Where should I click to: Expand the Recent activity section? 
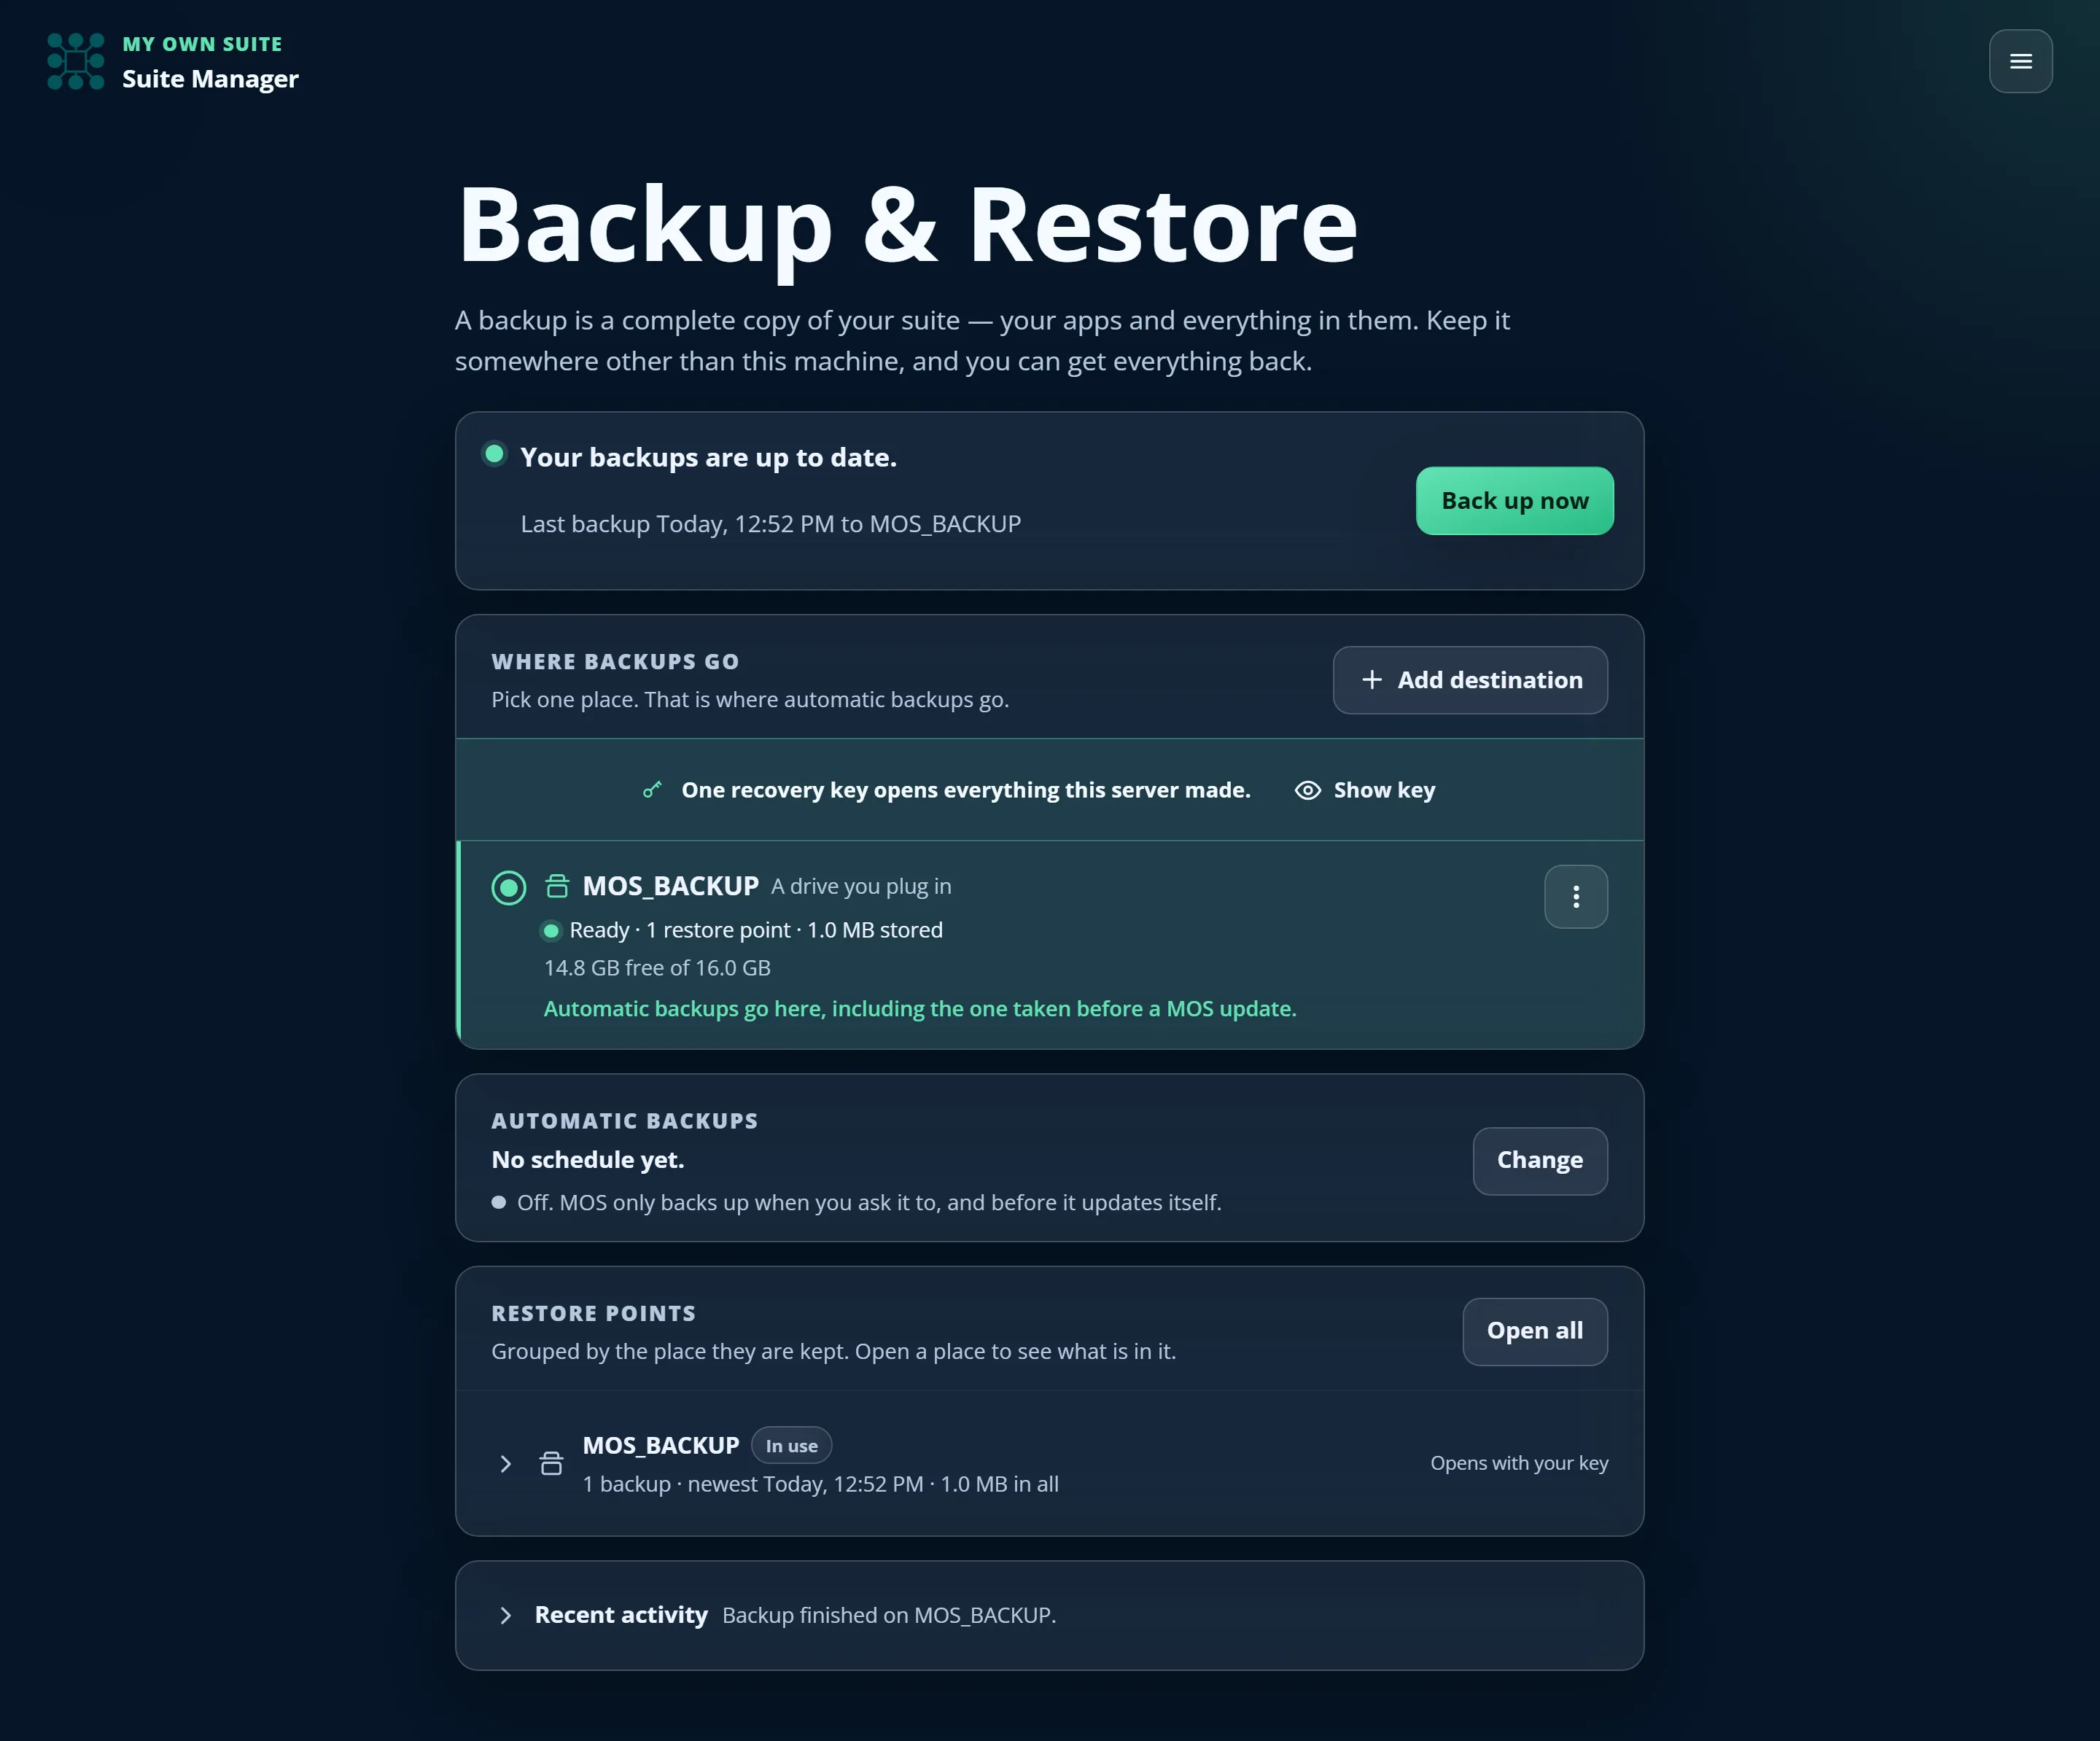click(x=505, y=1615)
